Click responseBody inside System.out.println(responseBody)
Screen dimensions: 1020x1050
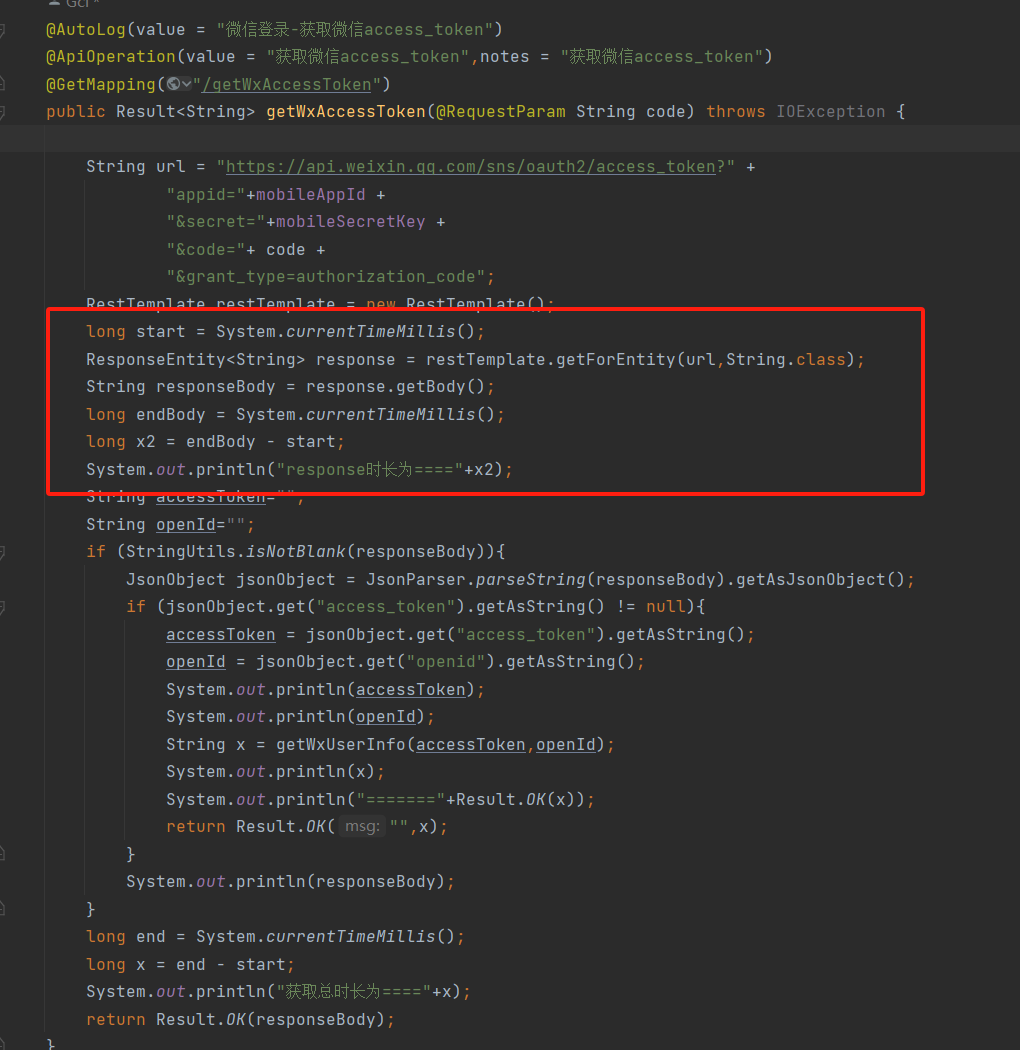375,882
